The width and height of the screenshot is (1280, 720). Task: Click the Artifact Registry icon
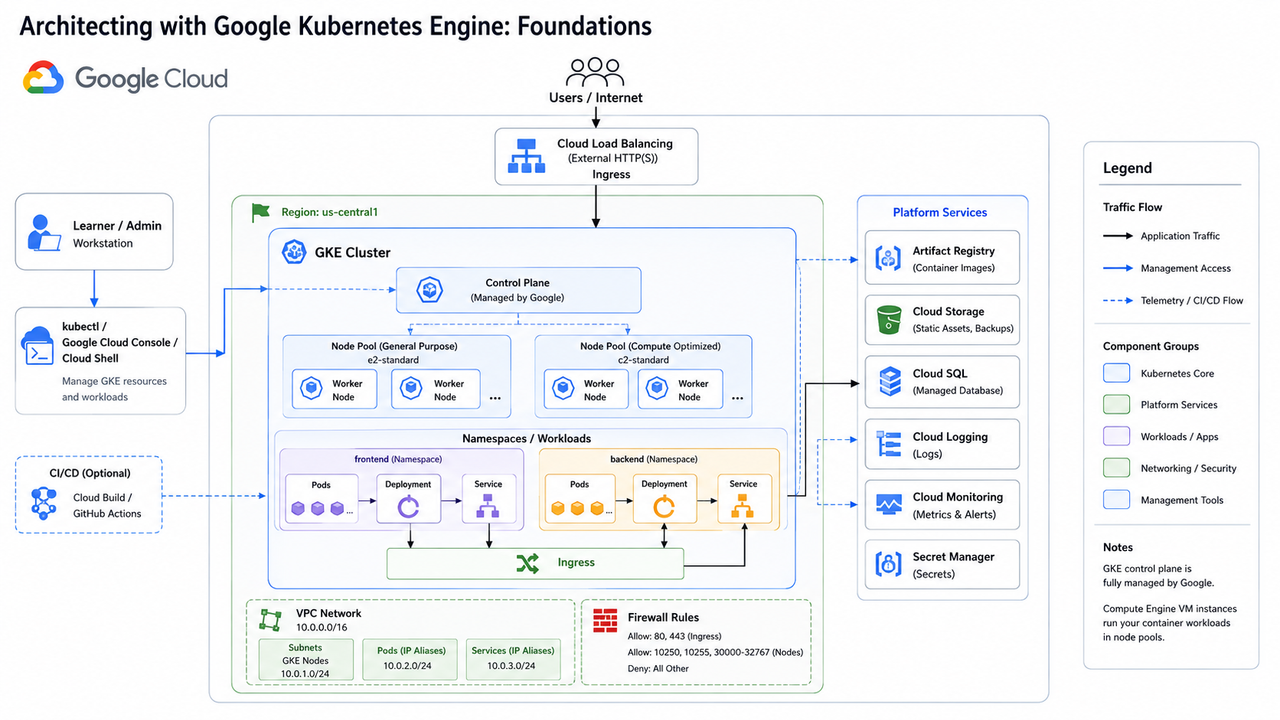point(889,258)
